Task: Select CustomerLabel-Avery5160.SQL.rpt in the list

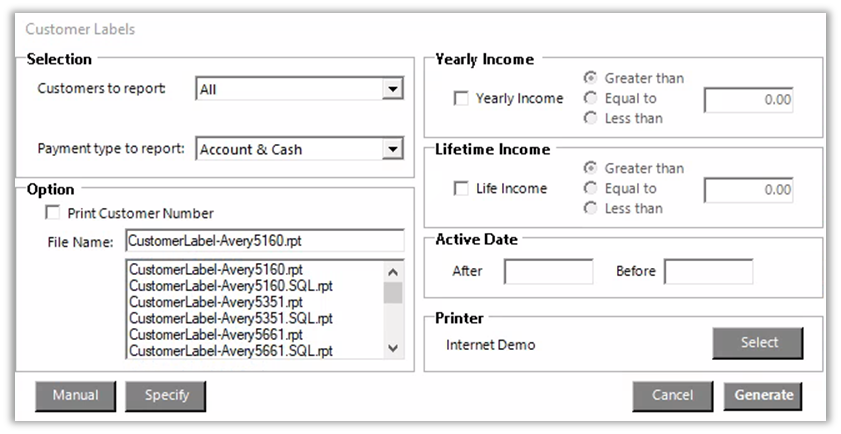Action: click(231, 286)
